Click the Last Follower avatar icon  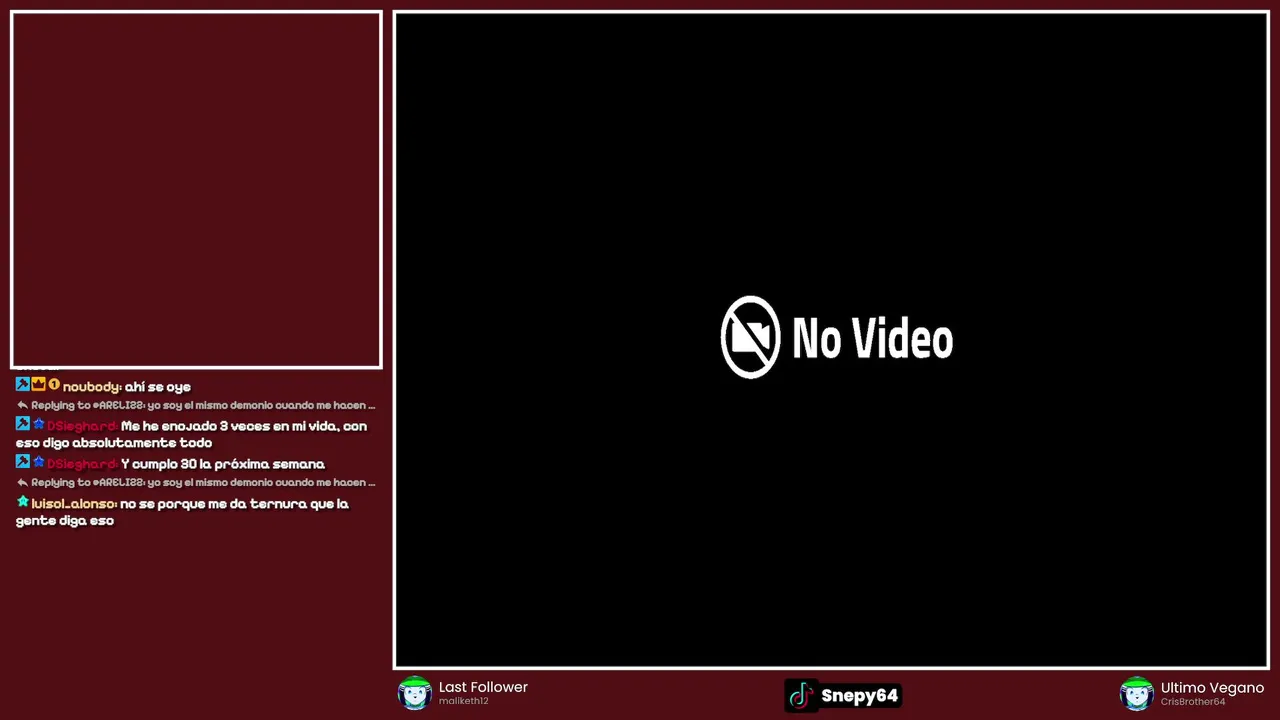[414, 693]
